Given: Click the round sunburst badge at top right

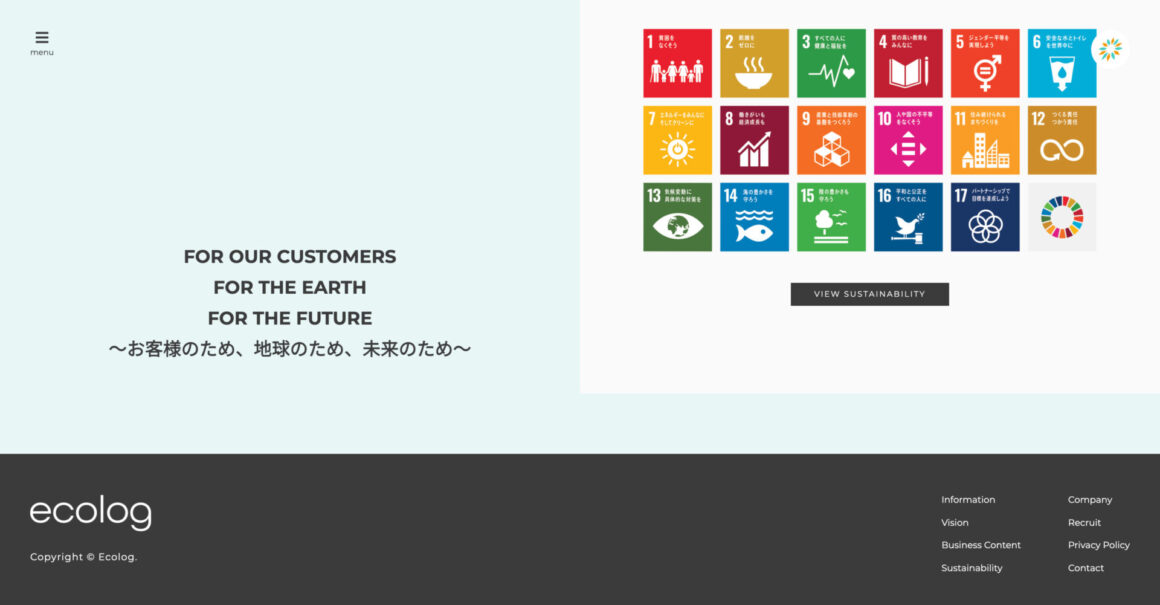Looking at the screenshot, I should (1110, 50).
